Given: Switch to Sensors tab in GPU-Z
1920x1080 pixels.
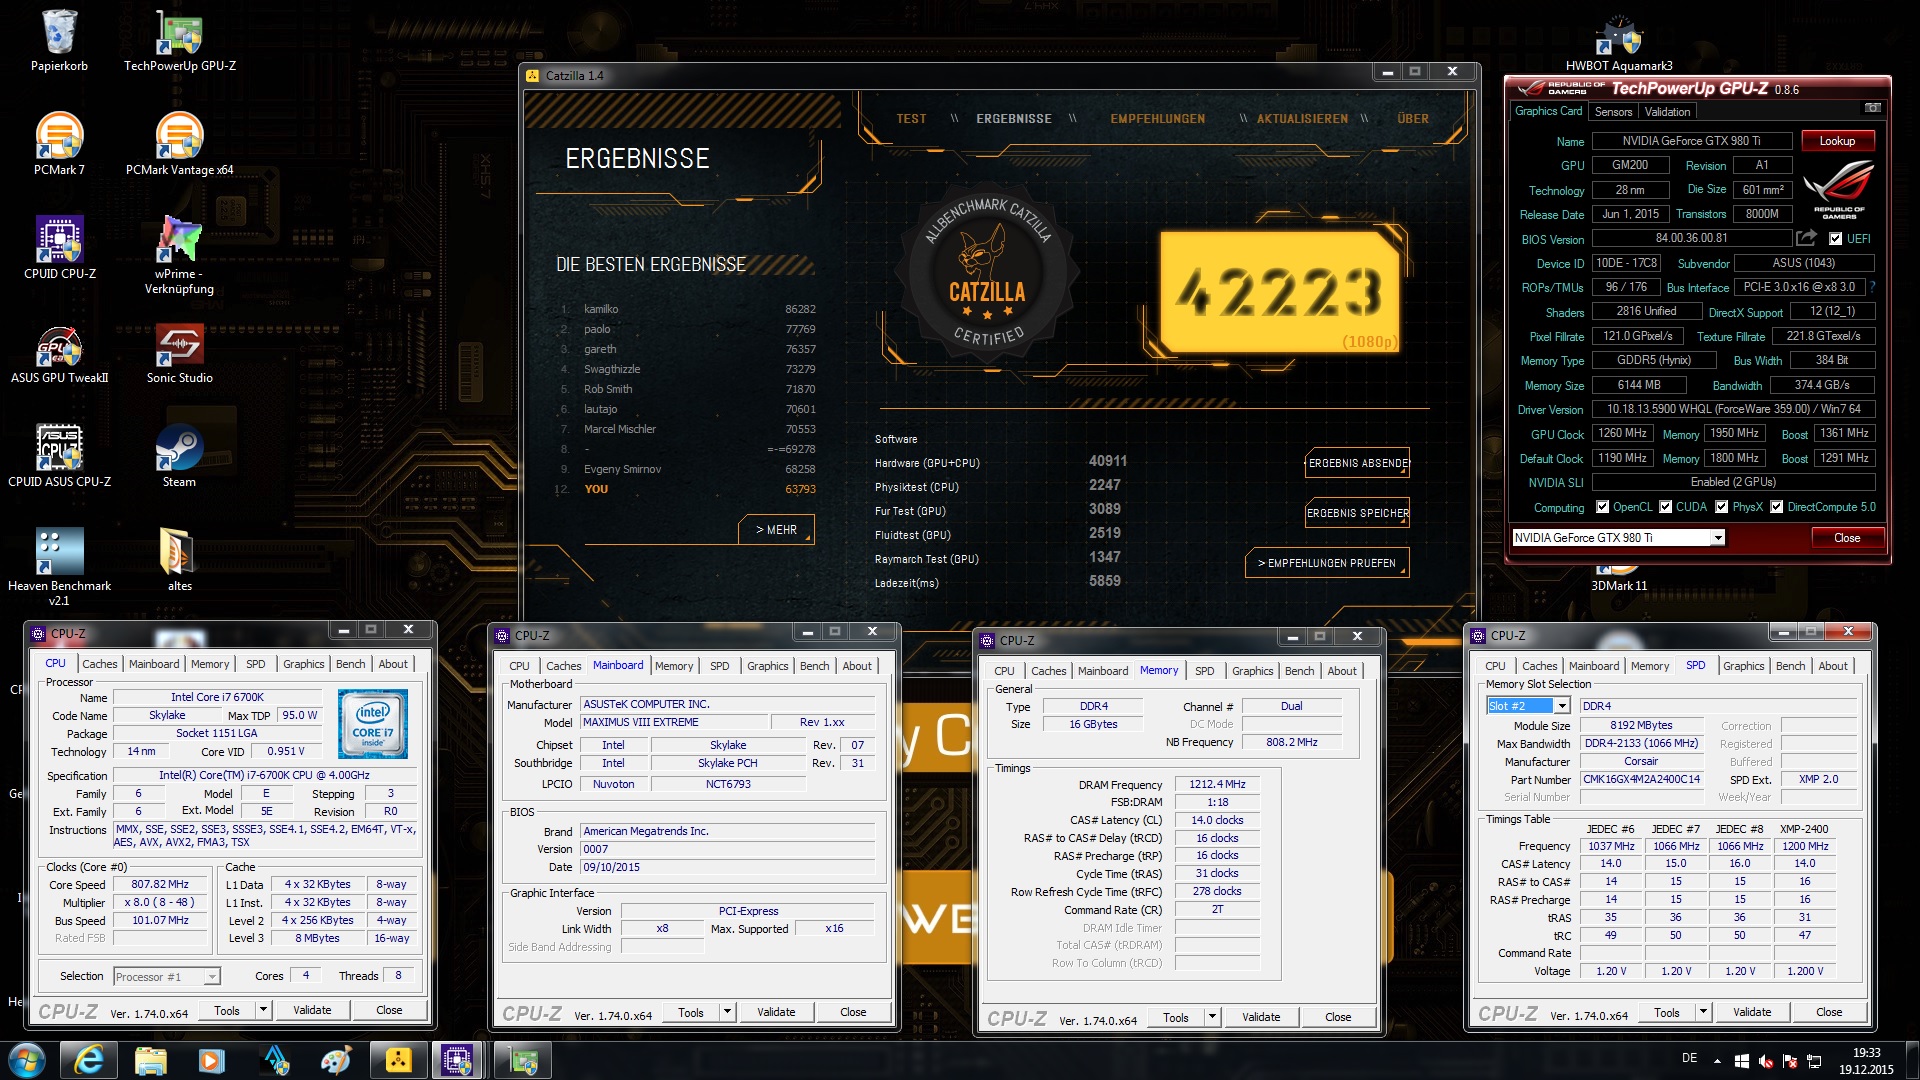Looking at the screenshot, I should [1613, 112].
